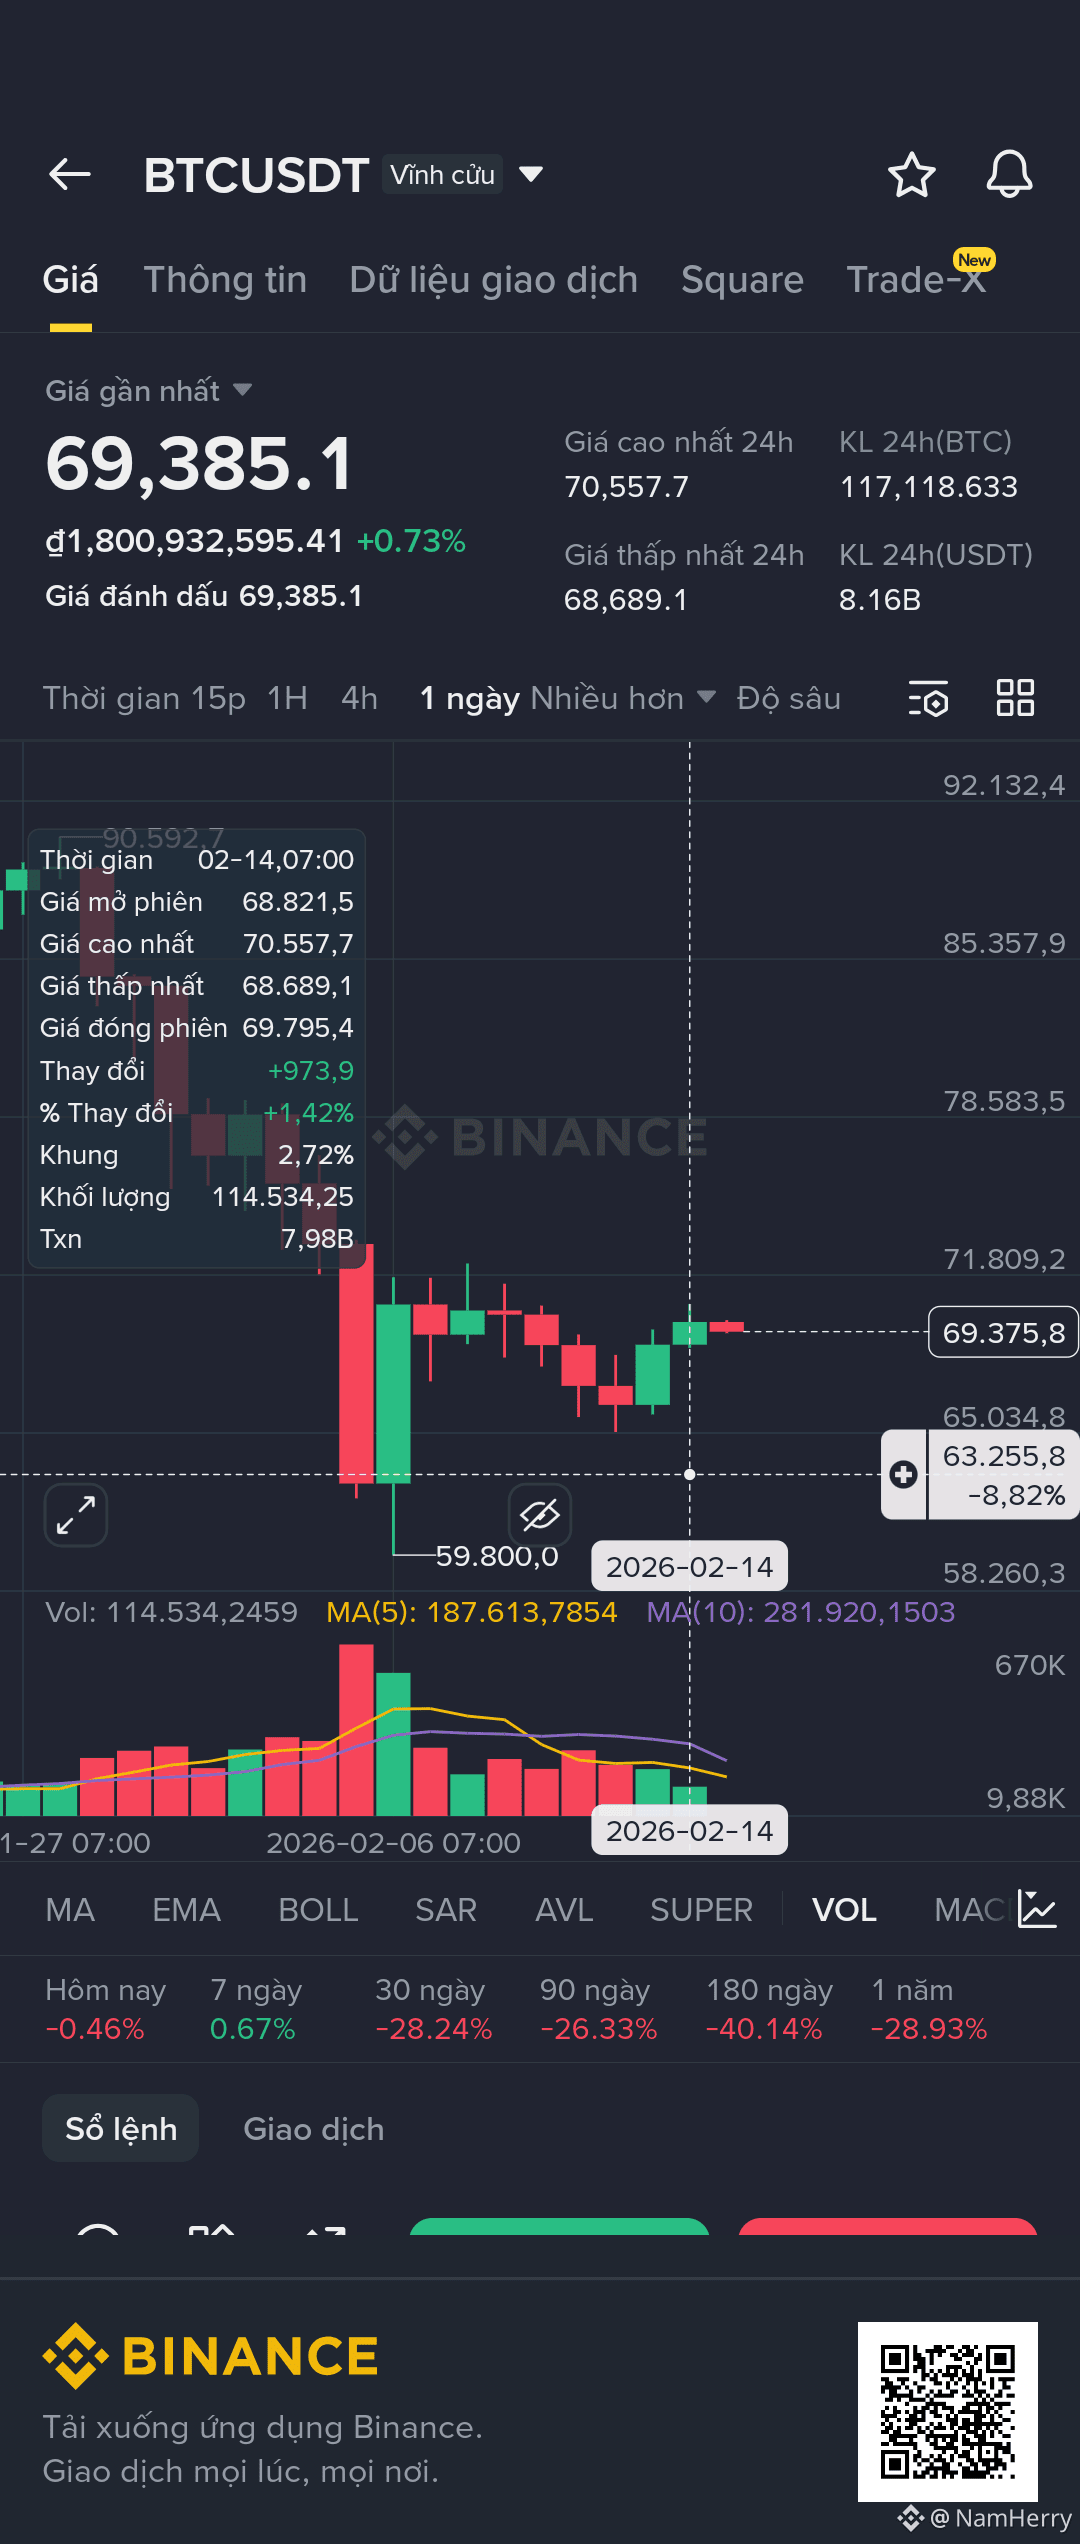Tap the 2026-02-14 date label under price chart

coord(689,1566)
